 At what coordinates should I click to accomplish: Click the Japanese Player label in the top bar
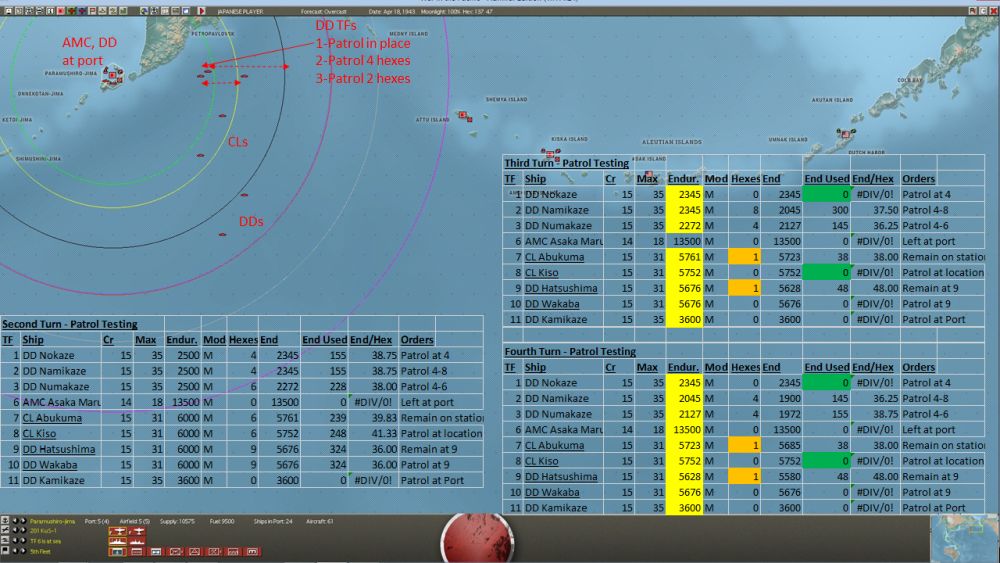240,11
